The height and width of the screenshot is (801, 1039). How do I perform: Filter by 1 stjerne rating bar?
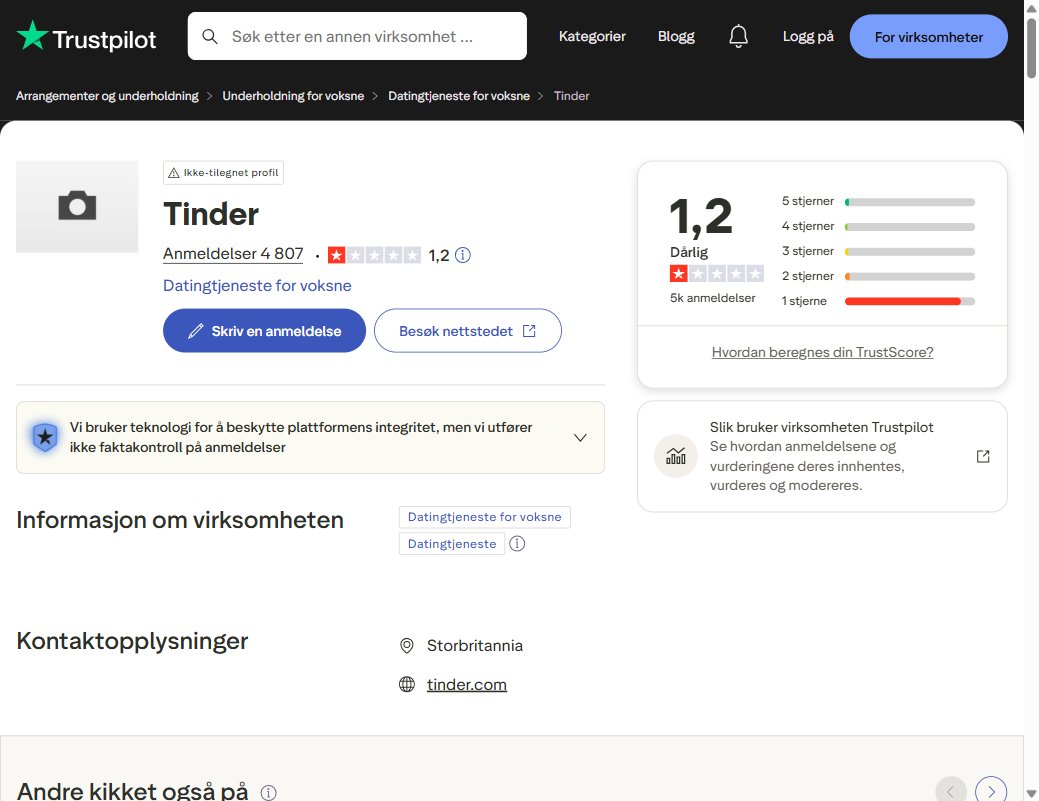878,301
